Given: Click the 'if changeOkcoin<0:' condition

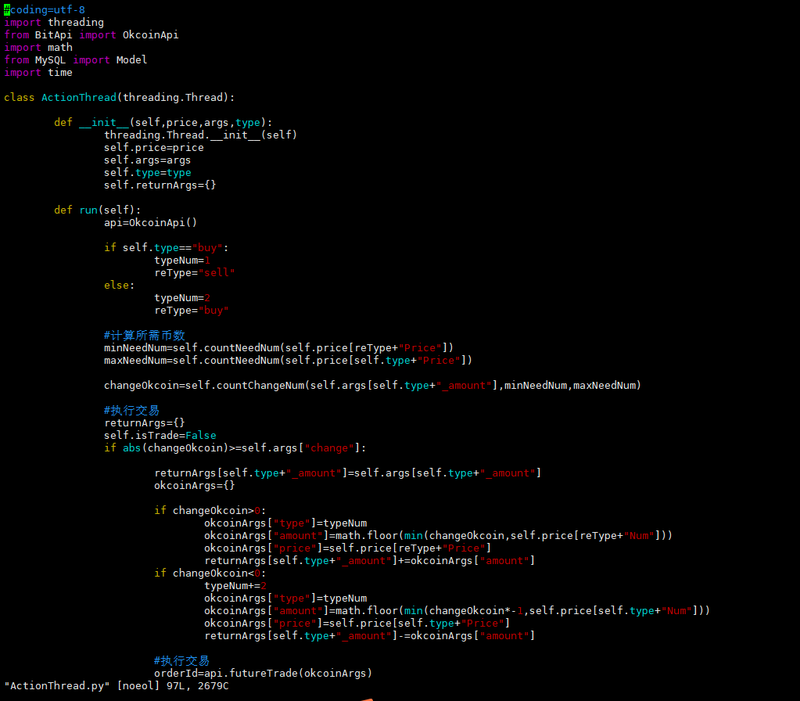Looking at the screenshot, I should coord(210,573).
